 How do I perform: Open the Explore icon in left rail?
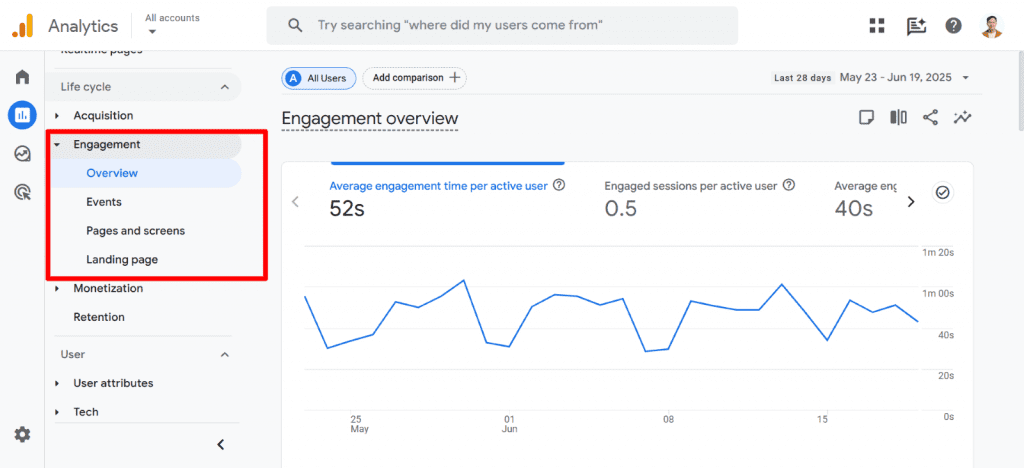(x=22, y=154)
